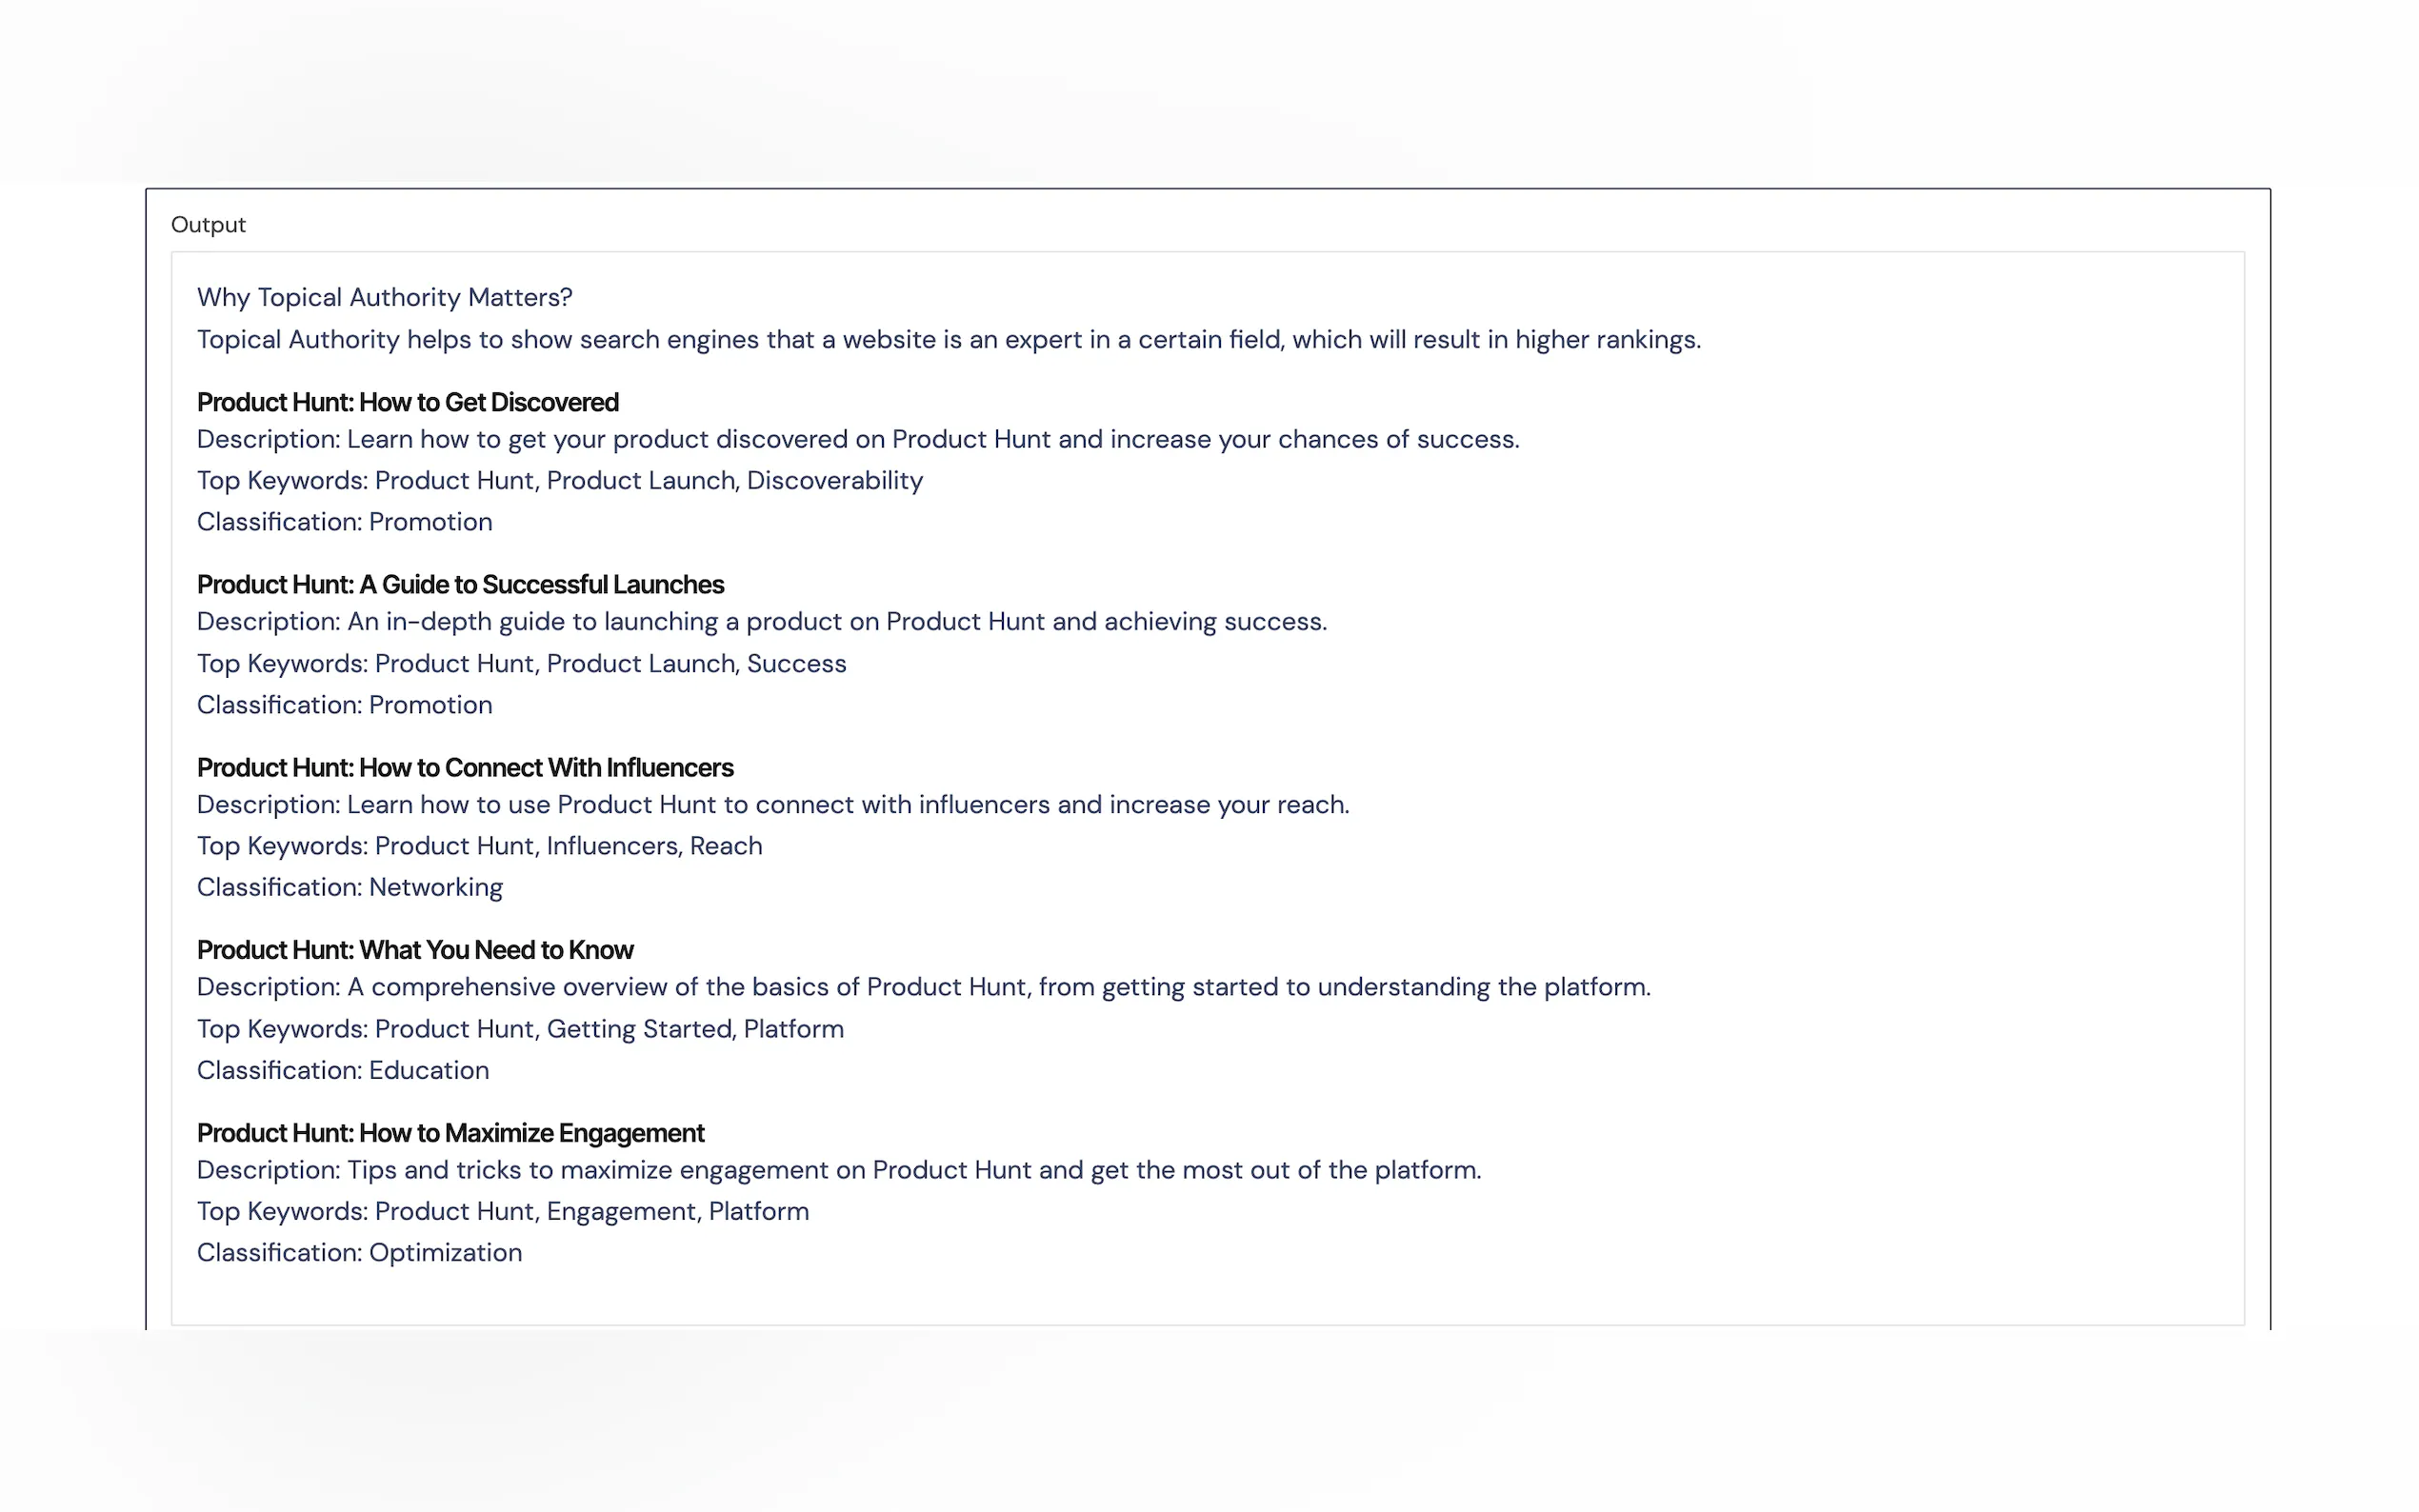Click the 'get your product discovered' description
Viewport: 2419px width, 1512px height.
857,439
